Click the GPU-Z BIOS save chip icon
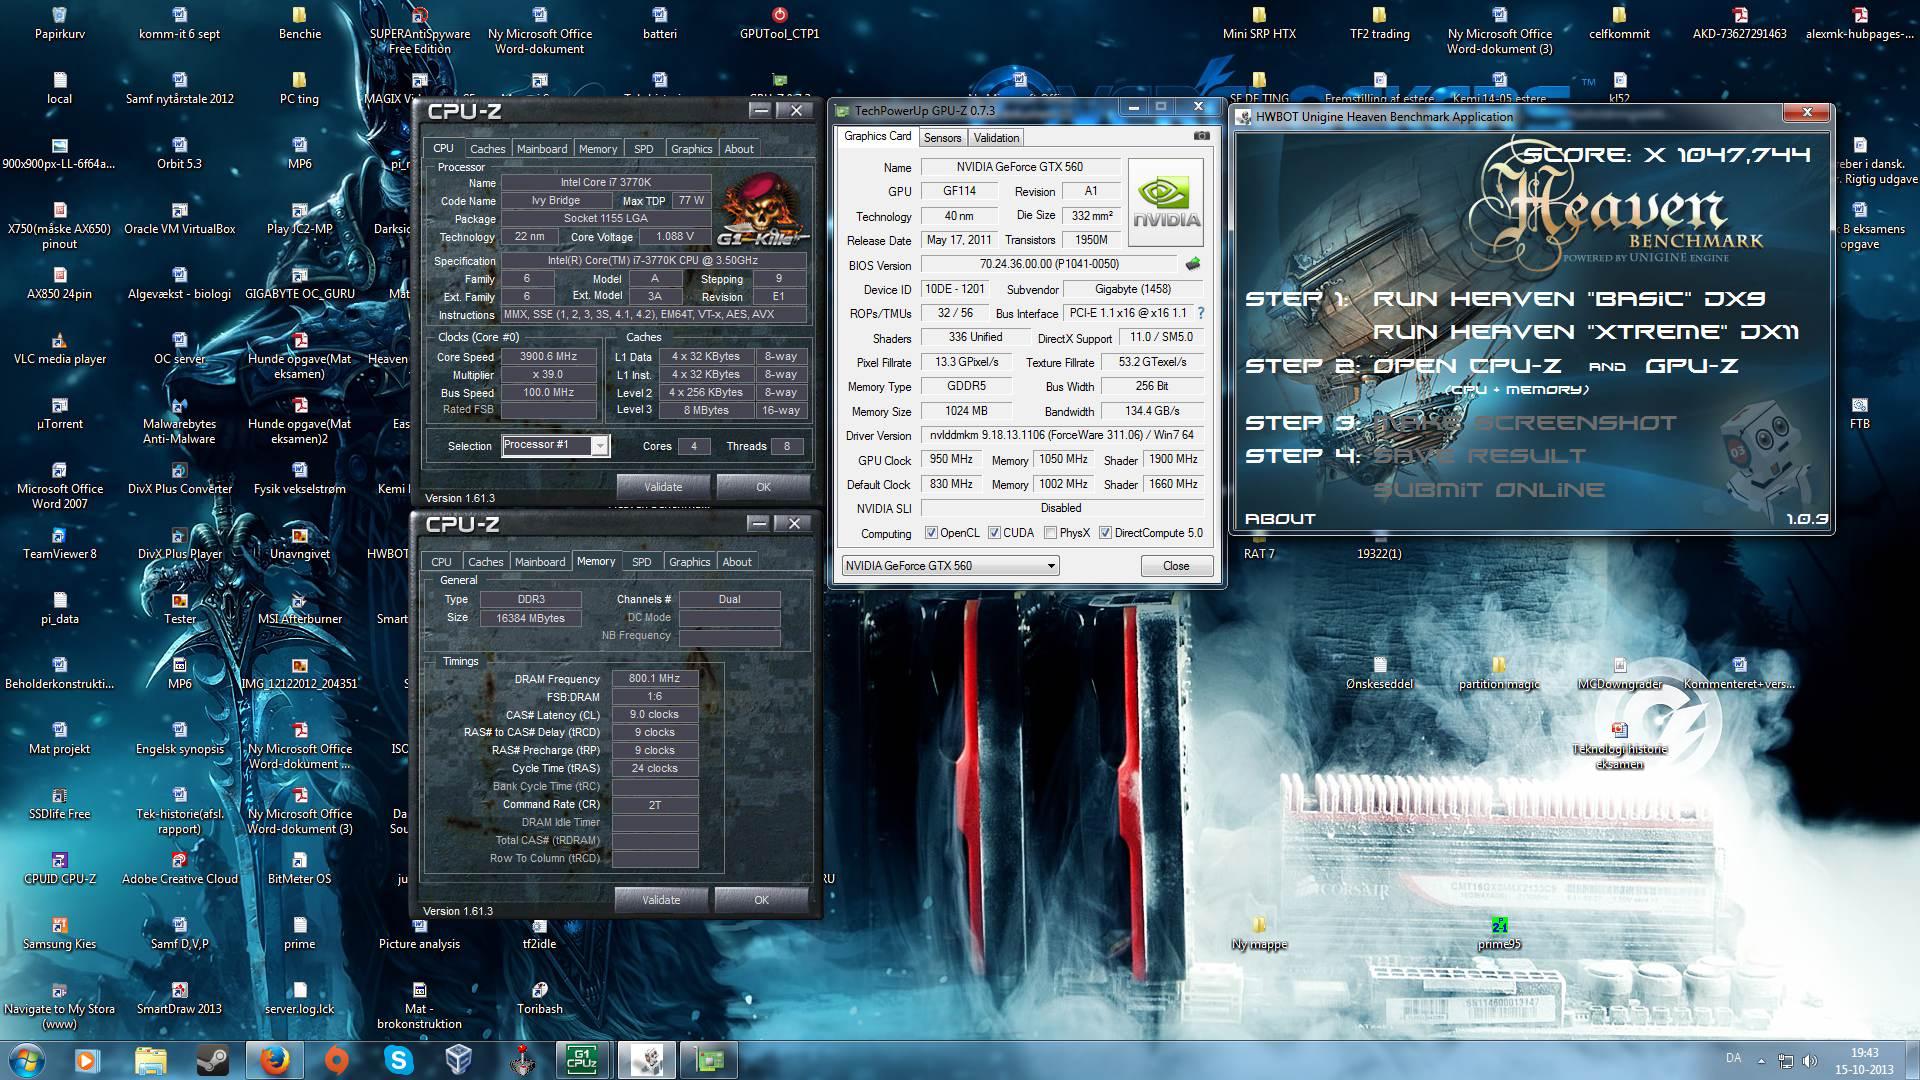The image size is (1920, 1080). coord(1192,264)
